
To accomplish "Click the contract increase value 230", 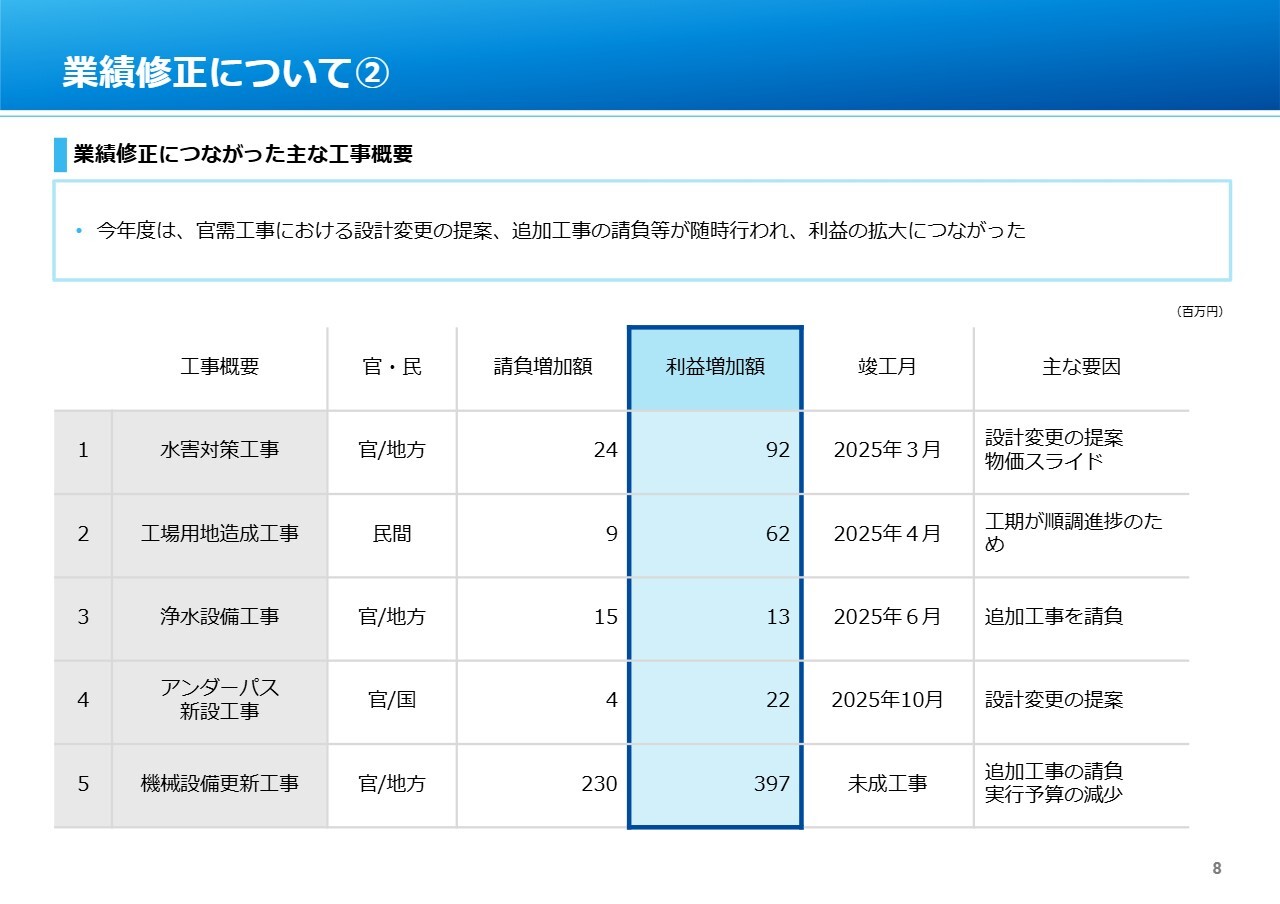I will tap(599, 784).
